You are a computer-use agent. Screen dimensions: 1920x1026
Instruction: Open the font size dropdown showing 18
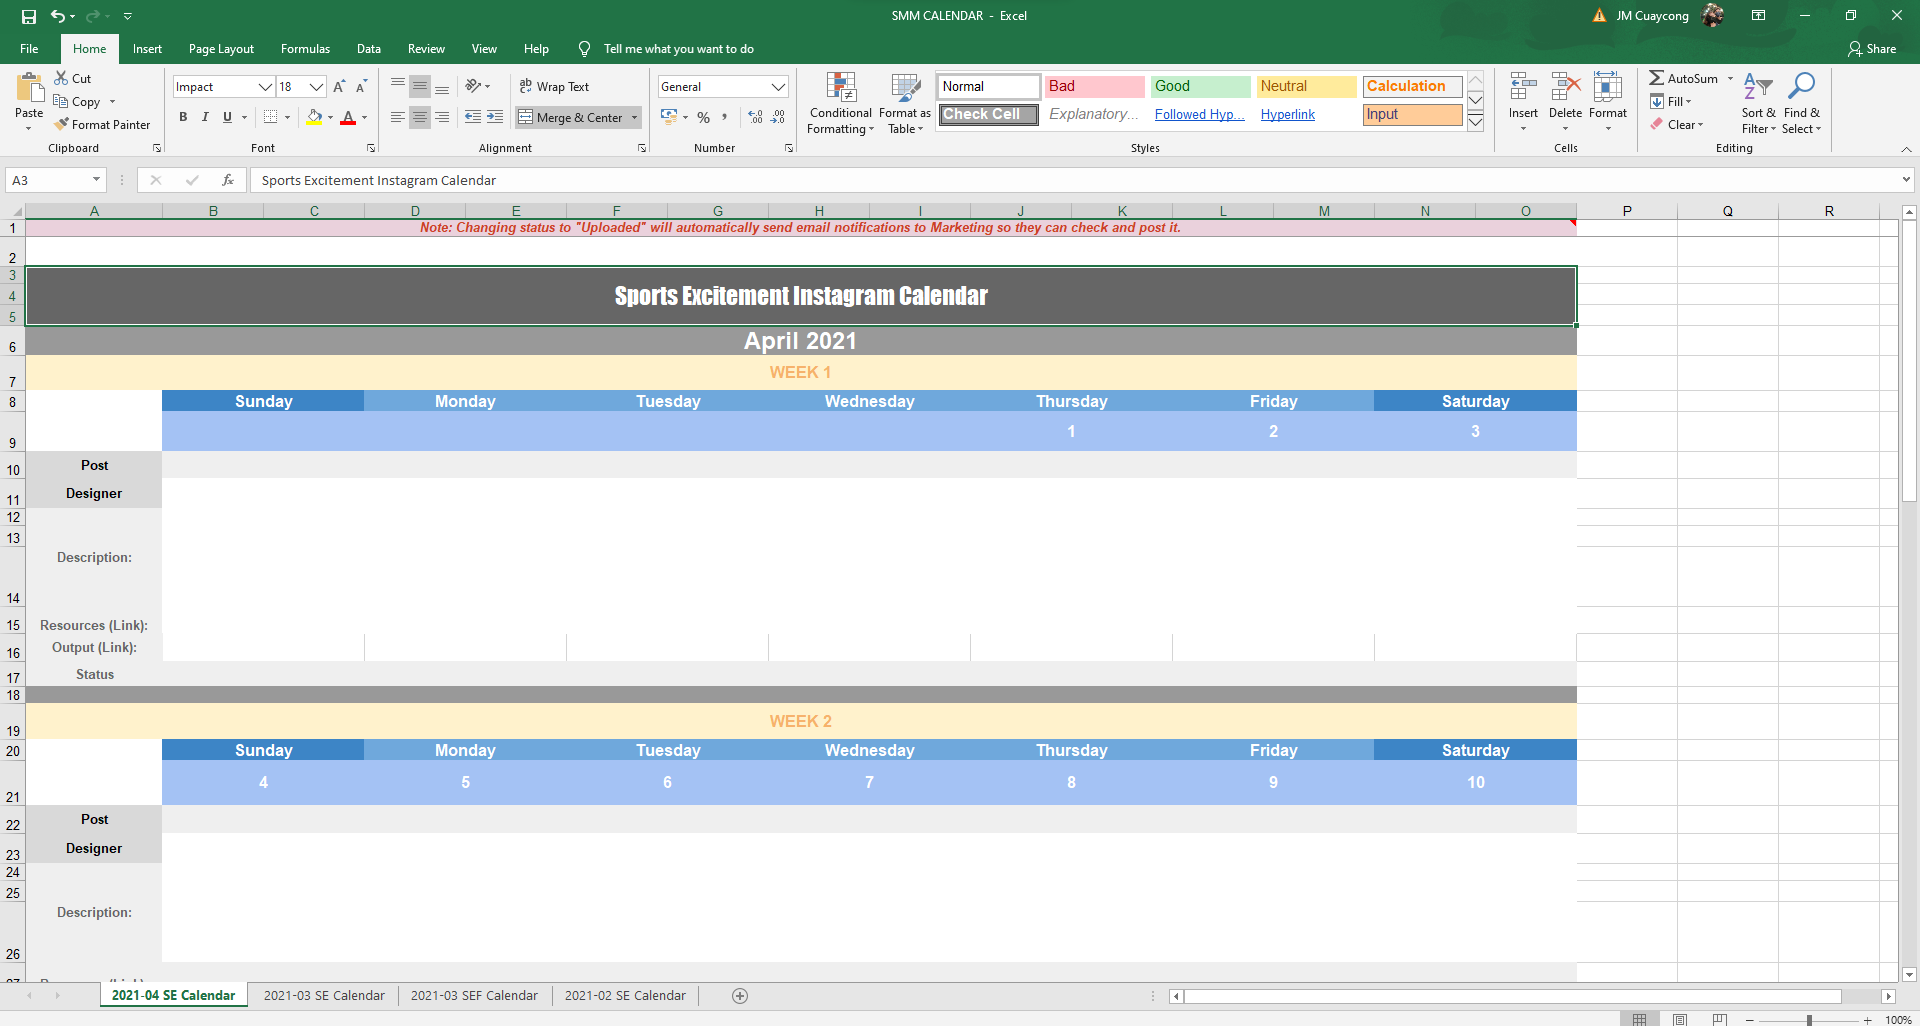point(316,87)
